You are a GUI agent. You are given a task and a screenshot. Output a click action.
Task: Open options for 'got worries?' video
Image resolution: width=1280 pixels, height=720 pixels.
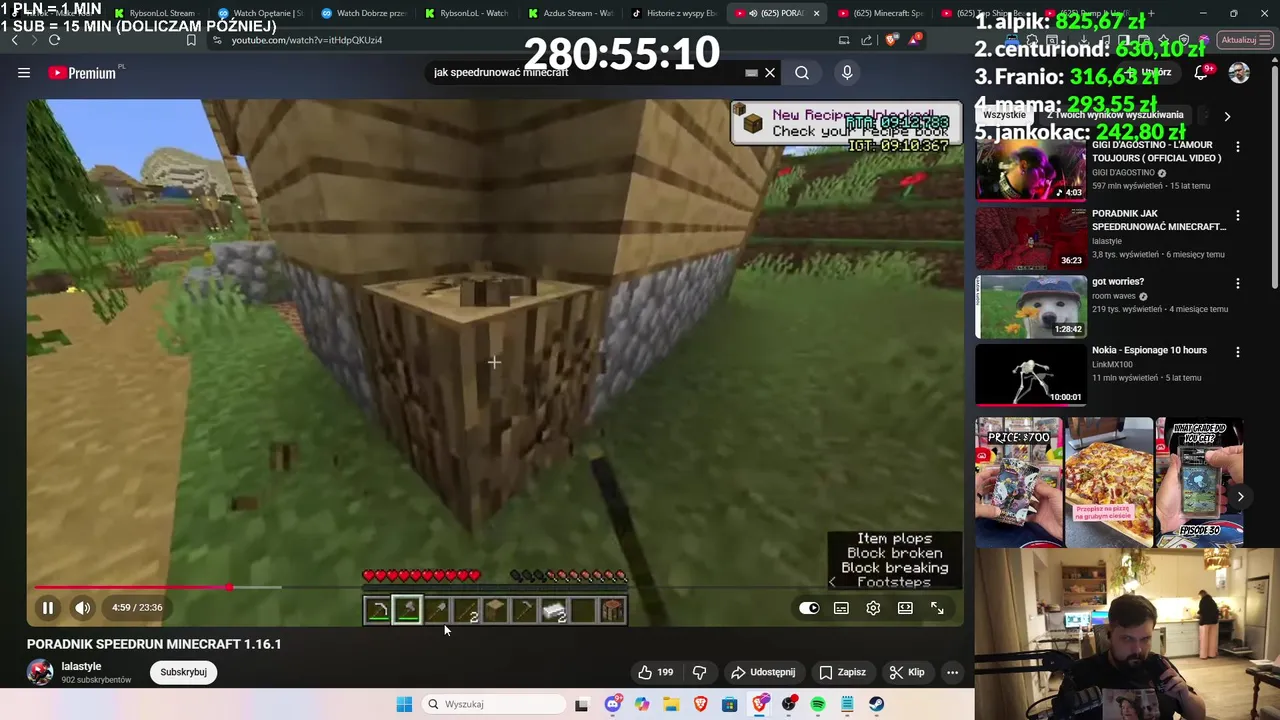[x=1238, y=283]
